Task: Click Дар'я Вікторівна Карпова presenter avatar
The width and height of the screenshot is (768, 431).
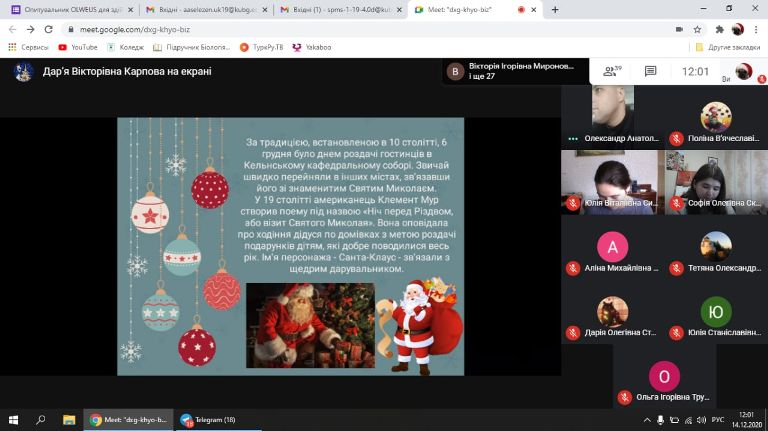Action: click(23, 72)
